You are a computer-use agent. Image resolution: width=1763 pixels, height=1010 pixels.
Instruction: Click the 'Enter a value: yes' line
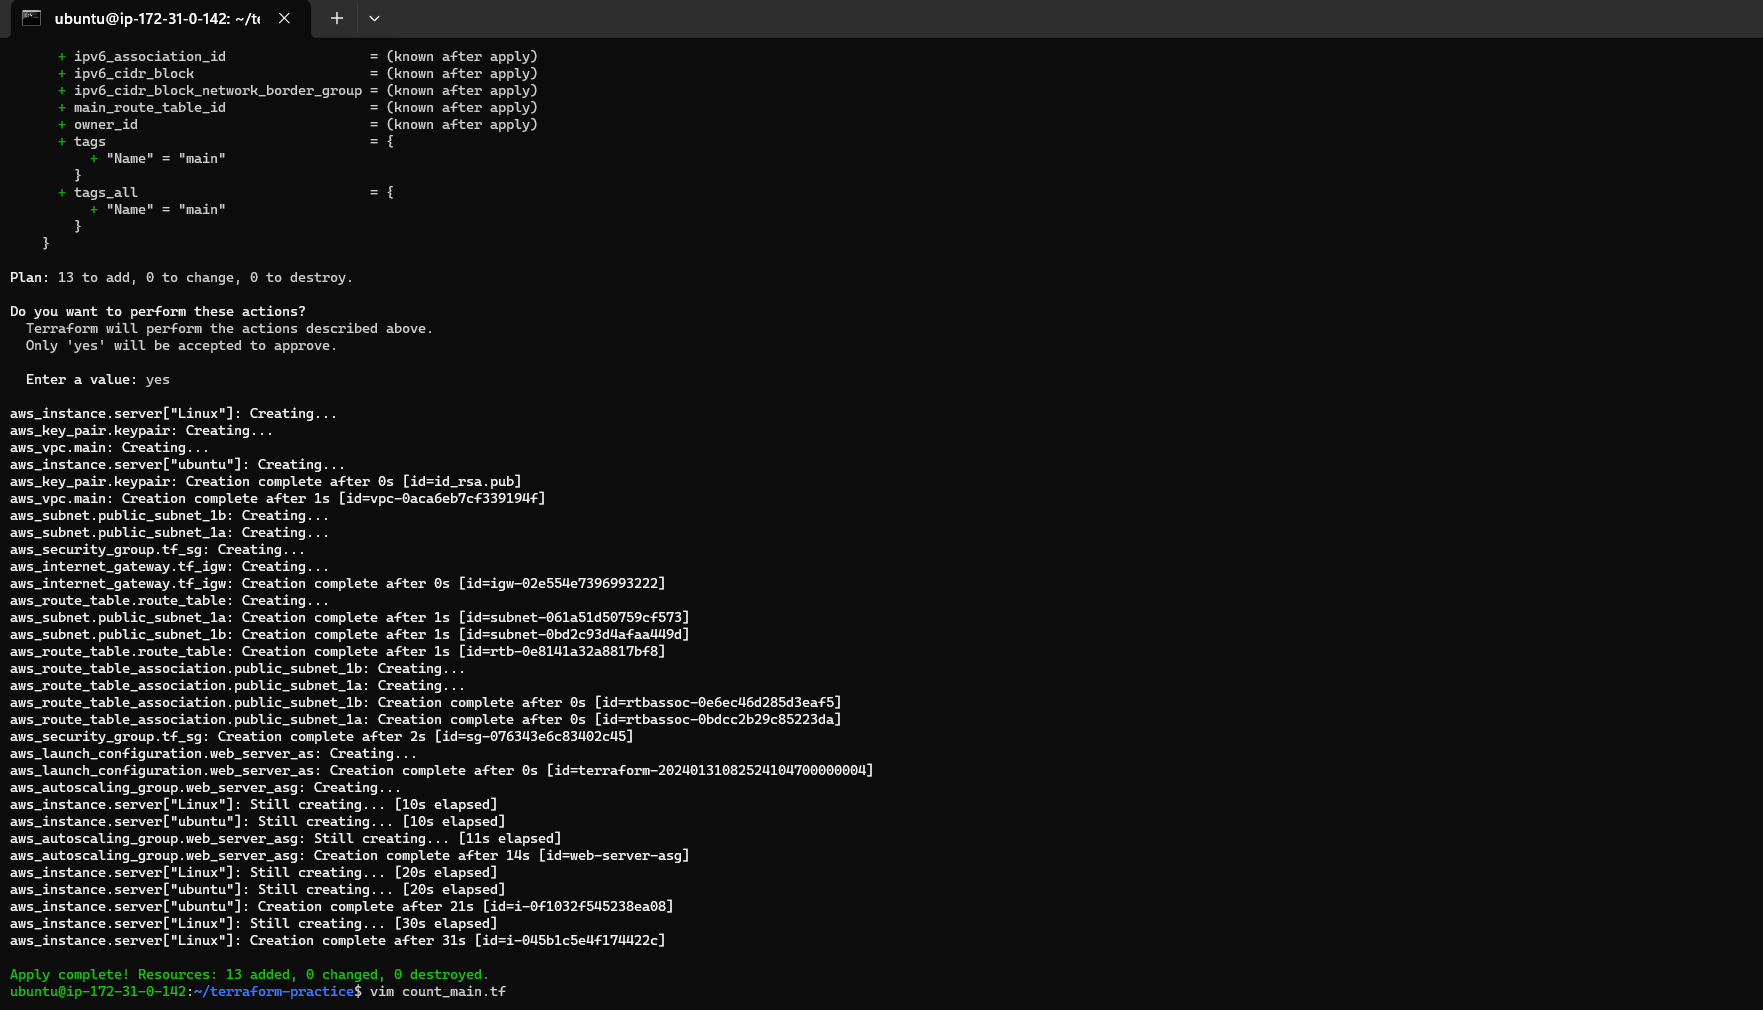(x=98, y=379)
